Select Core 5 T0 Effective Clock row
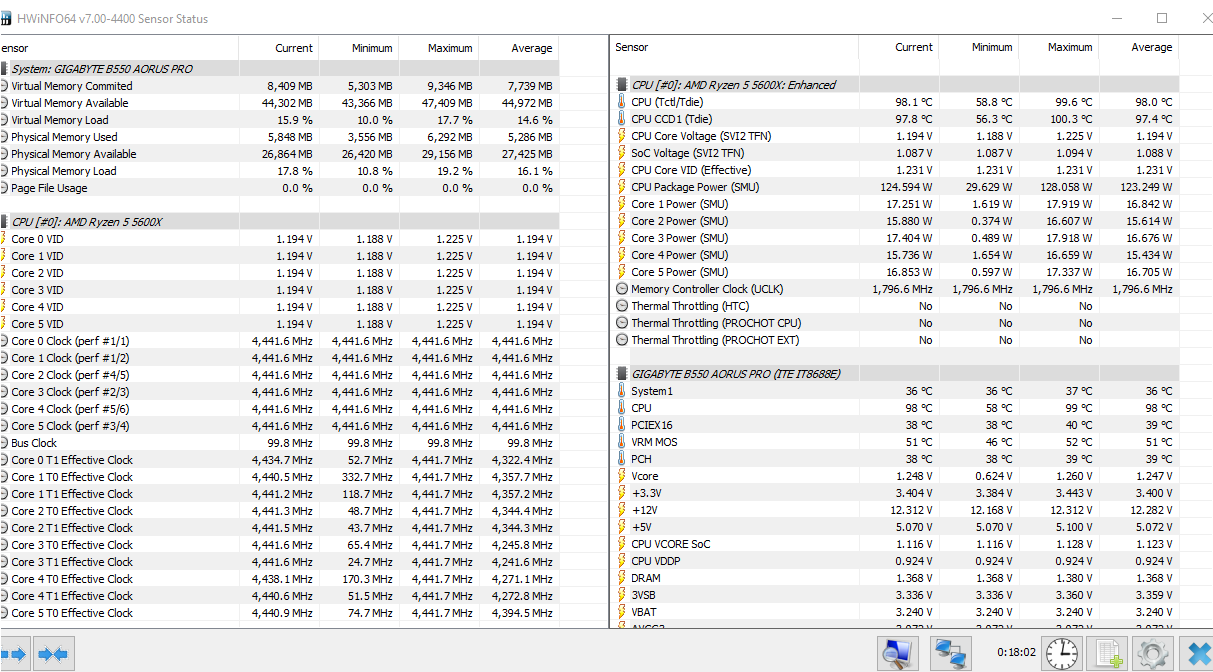Viewport: 1213px width, 672px height. coord(279,613)
